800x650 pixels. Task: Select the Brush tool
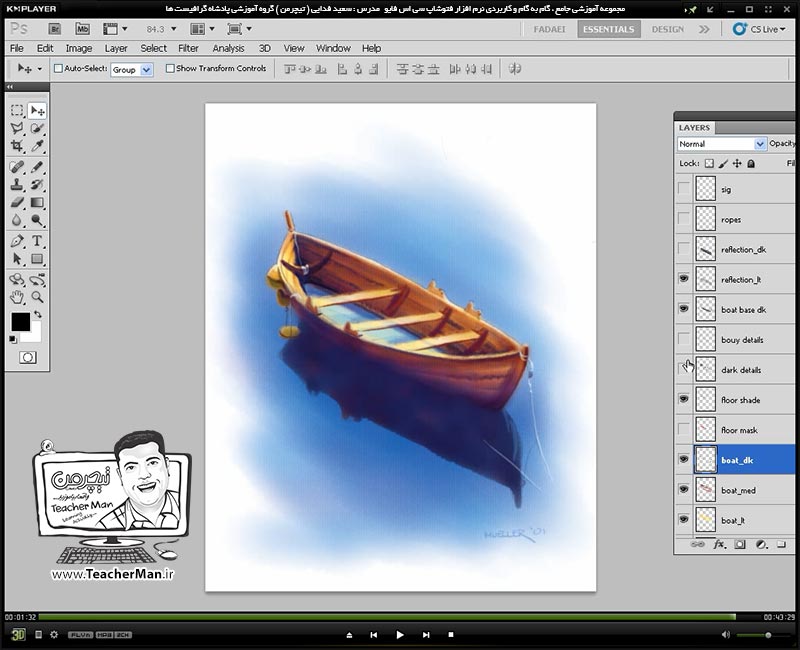click(37, 167)
